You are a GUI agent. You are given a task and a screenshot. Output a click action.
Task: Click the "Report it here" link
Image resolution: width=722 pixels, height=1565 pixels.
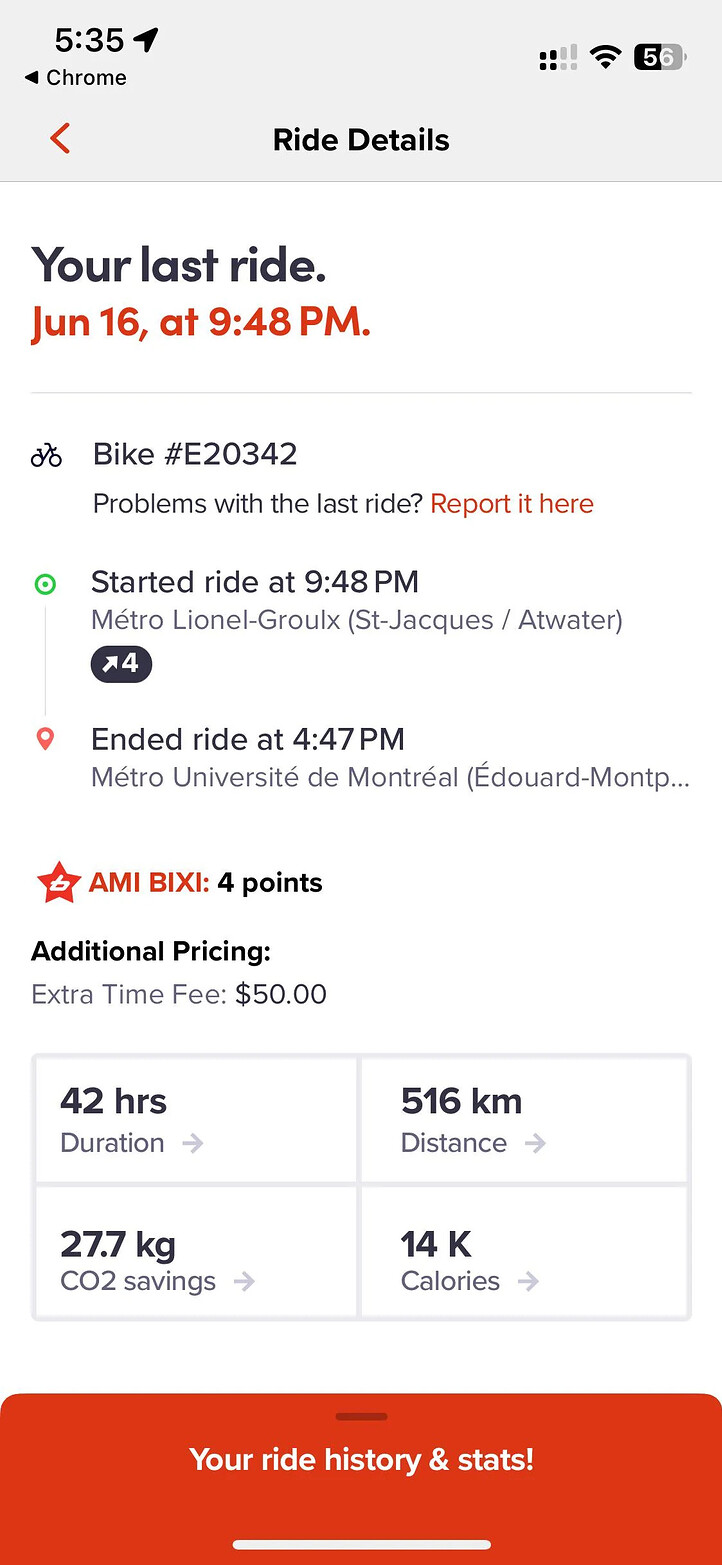(x=512, y=504)
